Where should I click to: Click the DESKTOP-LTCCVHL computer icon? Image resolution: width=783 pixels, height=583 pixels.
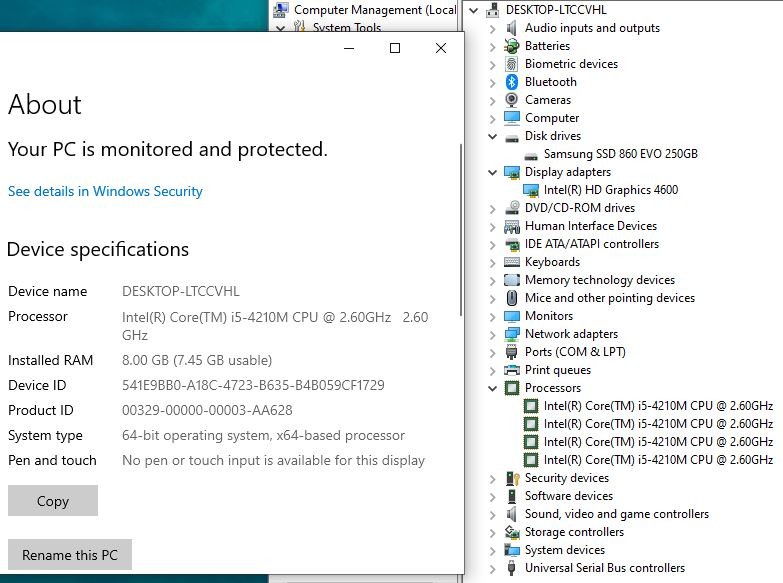(493, 10)
